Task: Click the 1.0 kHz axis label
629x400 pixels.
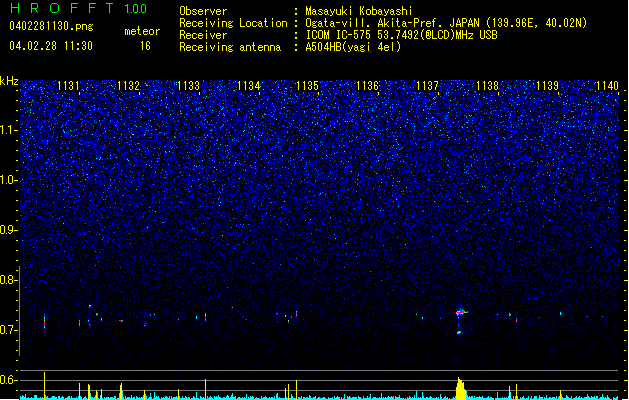Action: point(9,180)
